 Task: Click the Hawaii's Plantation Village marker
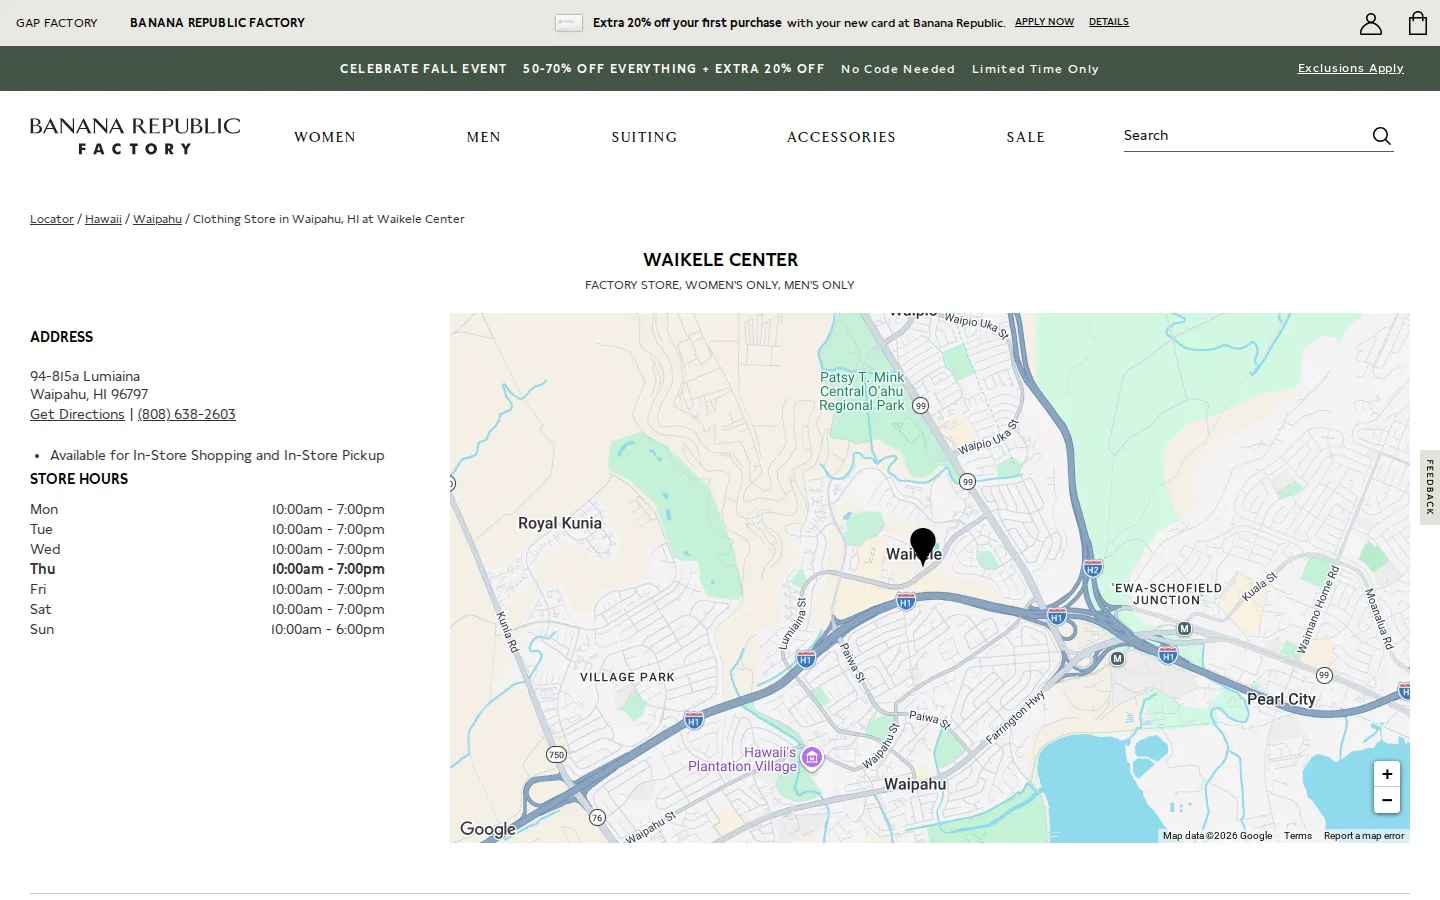tap(812, 758)
